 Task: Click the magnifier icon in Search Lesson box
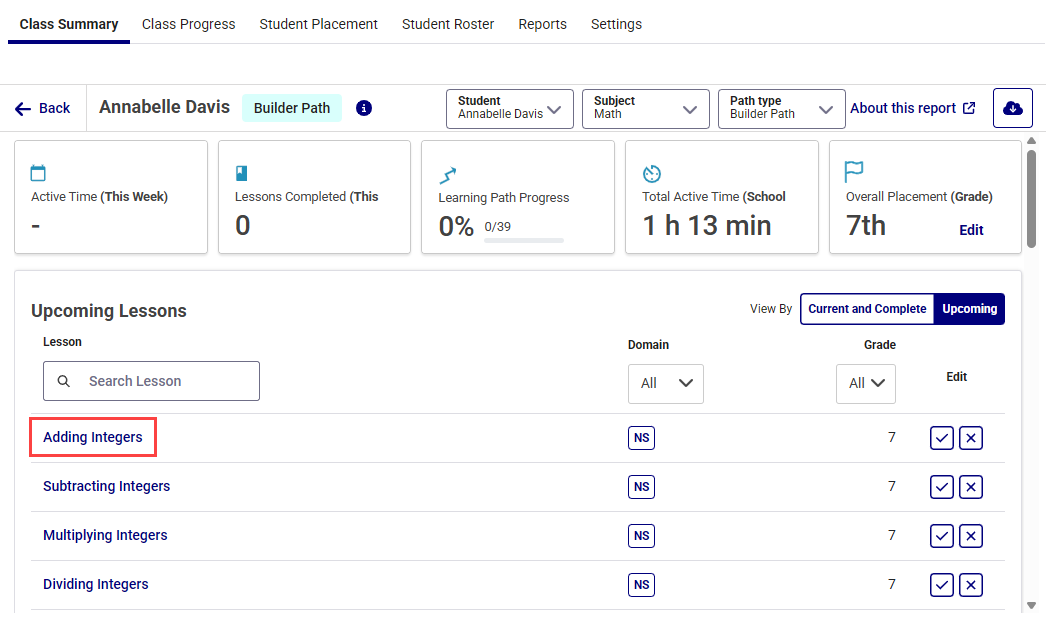[63, 381]
